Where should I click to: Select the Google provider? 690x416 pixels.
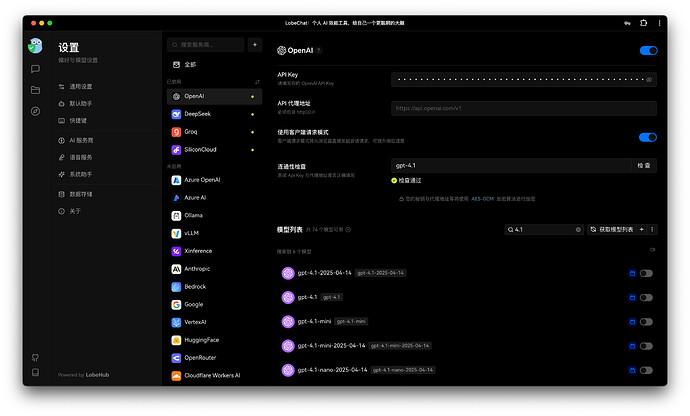point(214,305)
